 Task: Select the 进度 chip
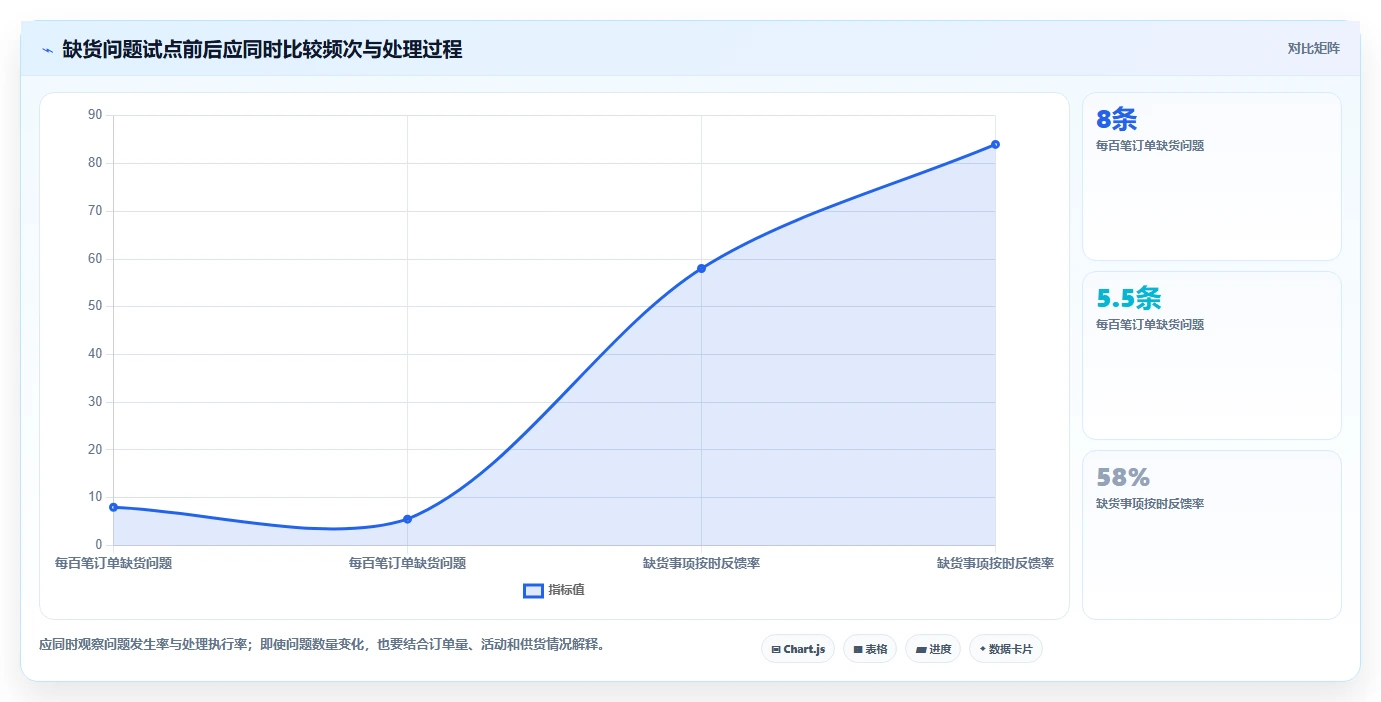(933, 649)
